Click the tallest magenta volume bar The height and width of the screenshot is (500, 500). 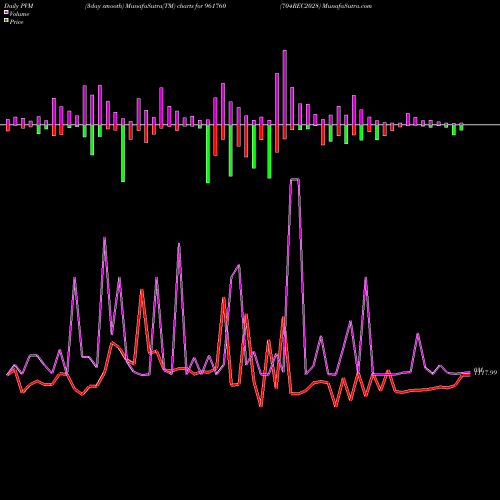(285, 88)
